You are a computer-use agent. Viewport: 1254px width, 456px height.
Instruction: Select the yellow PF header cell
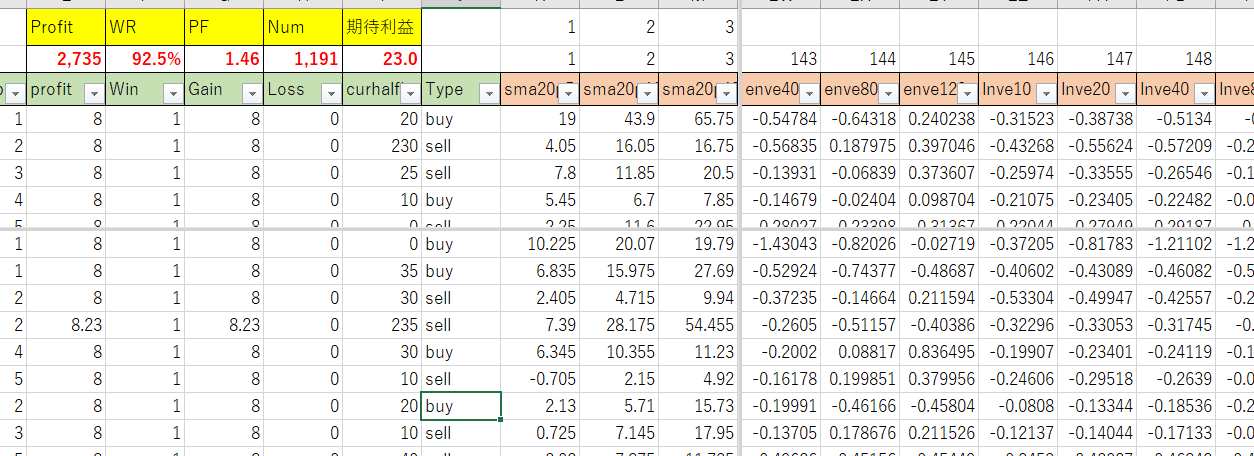pyautogui.click(x=224, y=25)
